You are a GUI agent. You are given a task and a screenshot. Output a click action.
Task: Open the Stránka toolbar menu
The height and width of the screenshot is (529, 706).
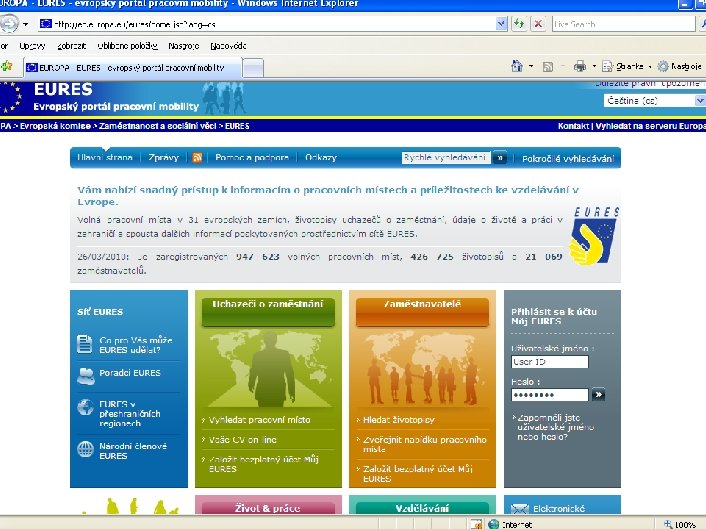[626, 67]
